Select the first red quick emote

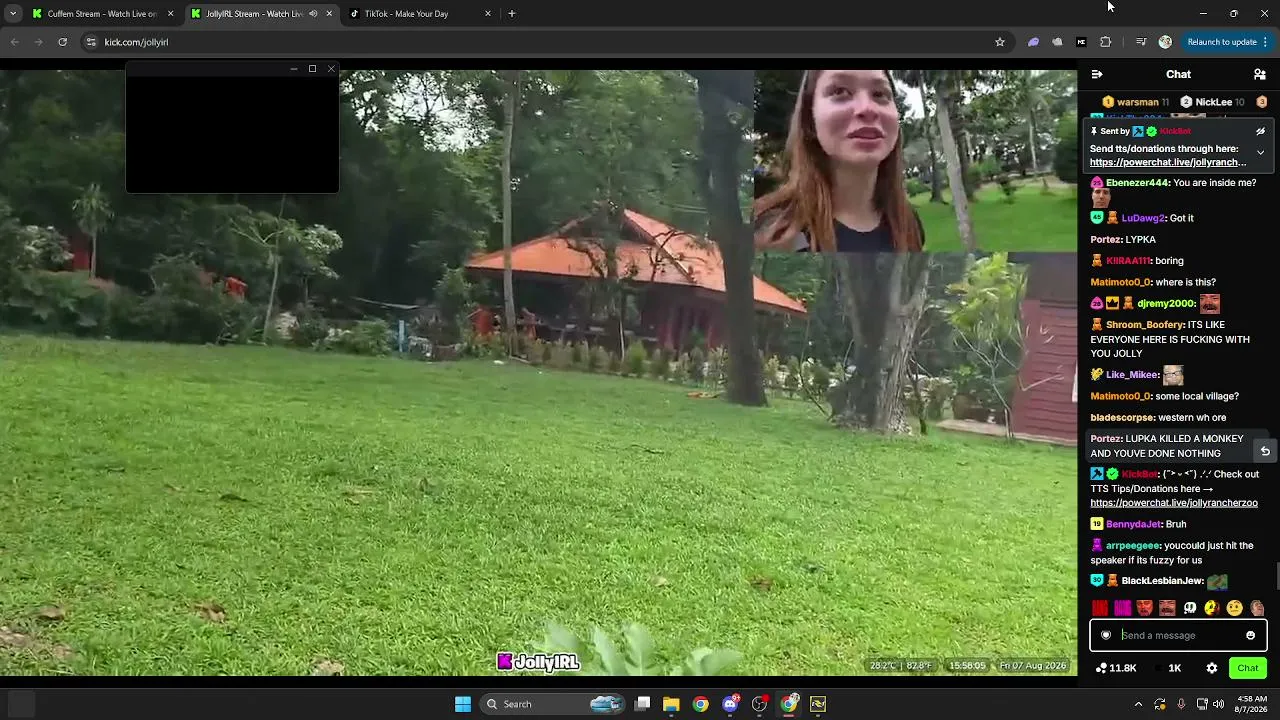coord(1100,608)
